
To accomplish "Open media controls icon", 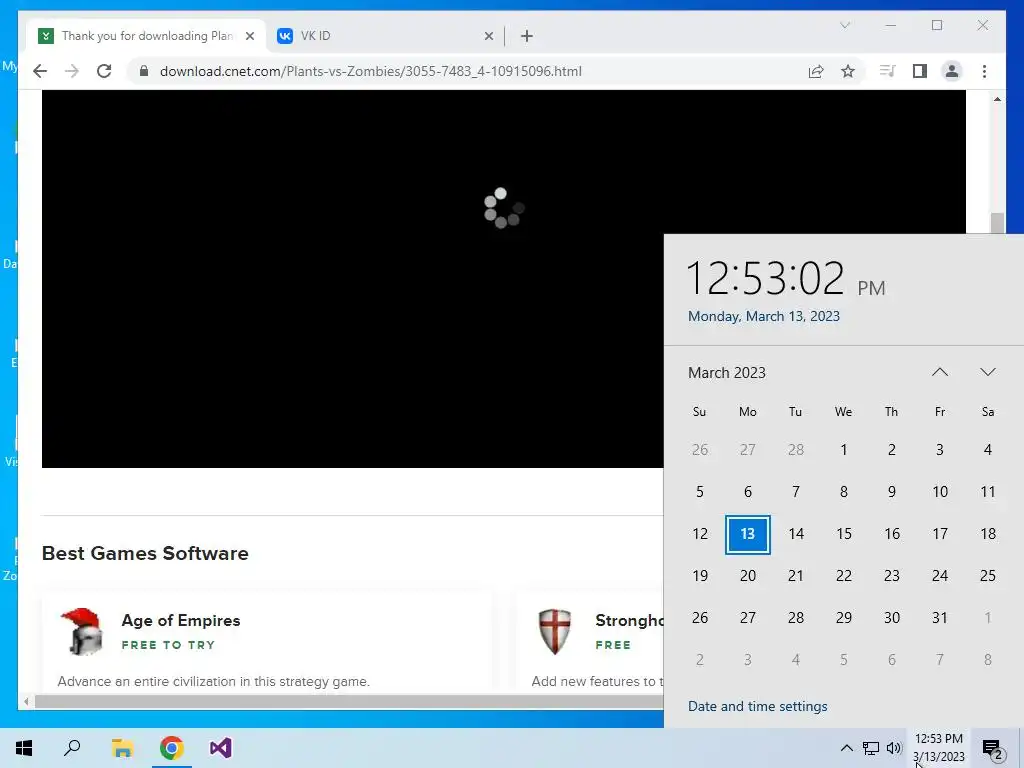I will click(x=887, y=71).
